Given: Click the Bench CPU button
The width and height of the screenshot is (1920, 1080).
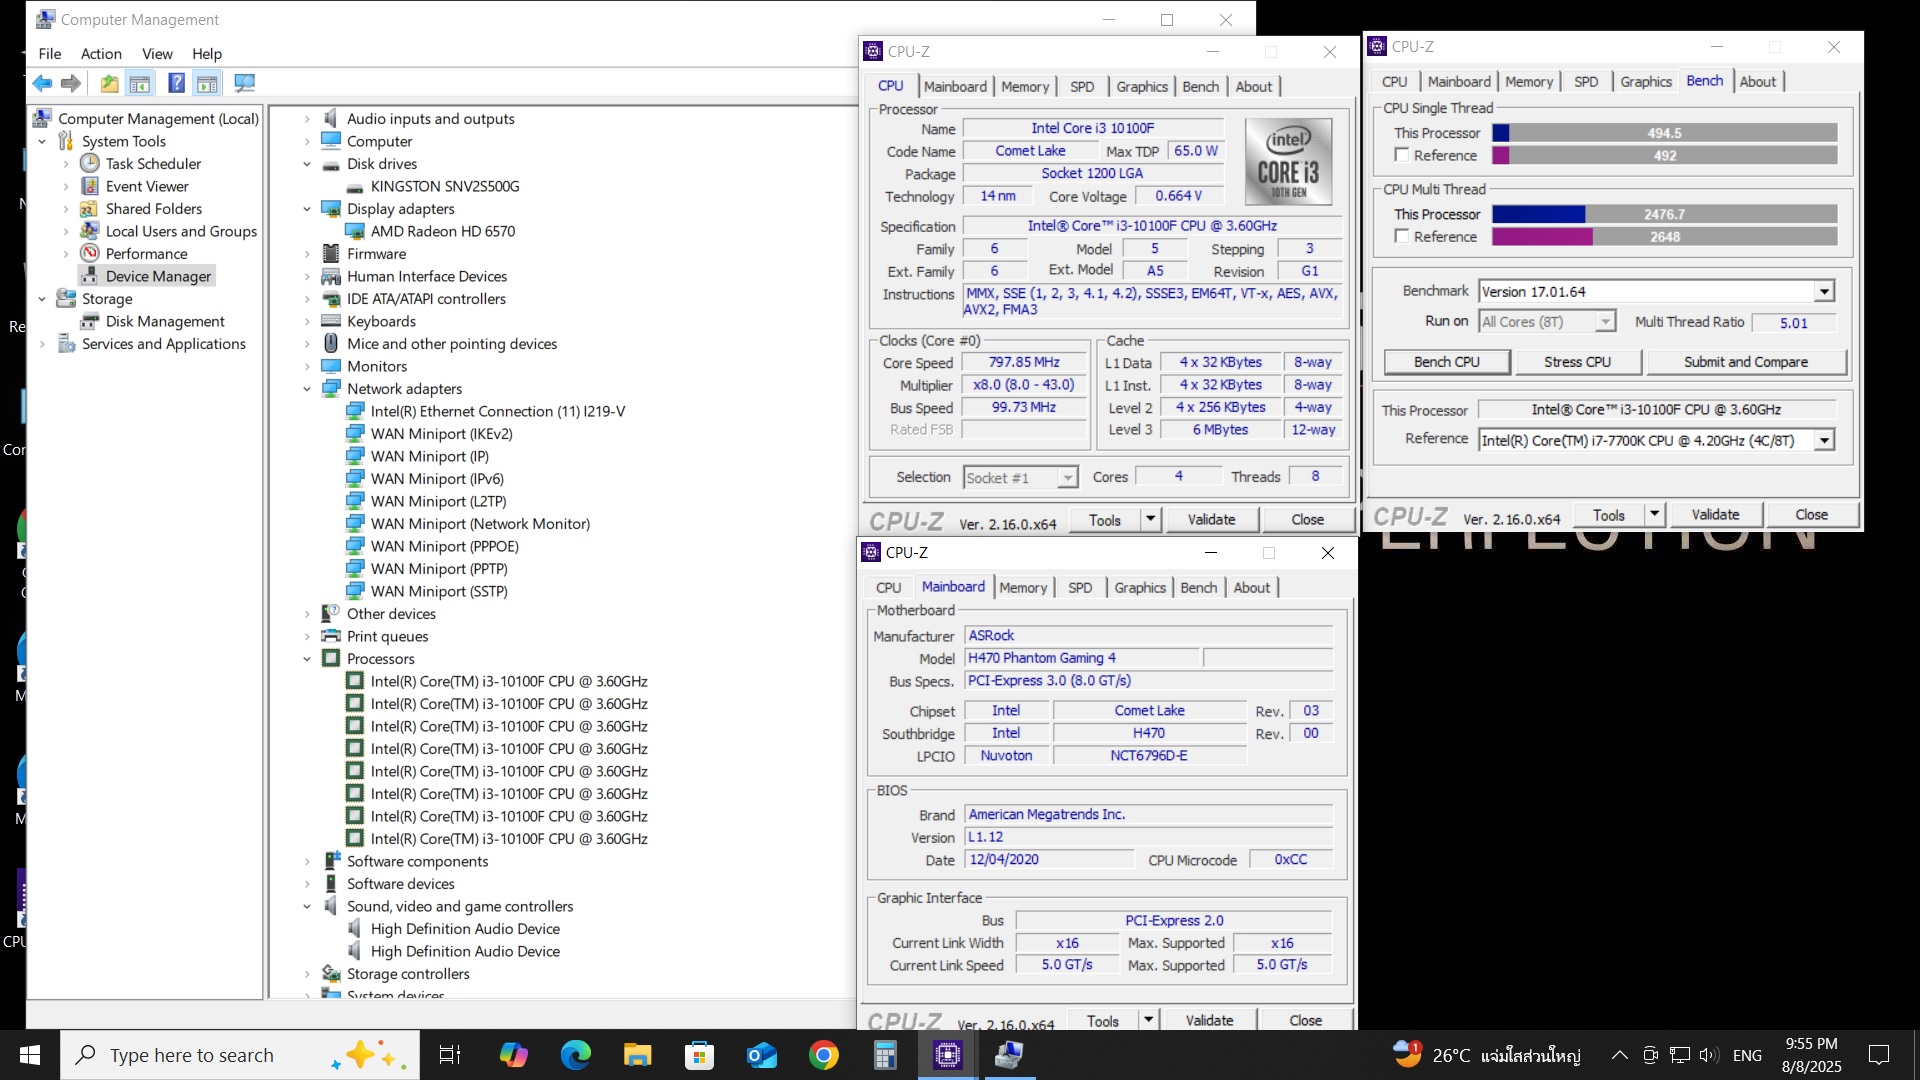Looking at the screenshot, I should [1446, 362].
